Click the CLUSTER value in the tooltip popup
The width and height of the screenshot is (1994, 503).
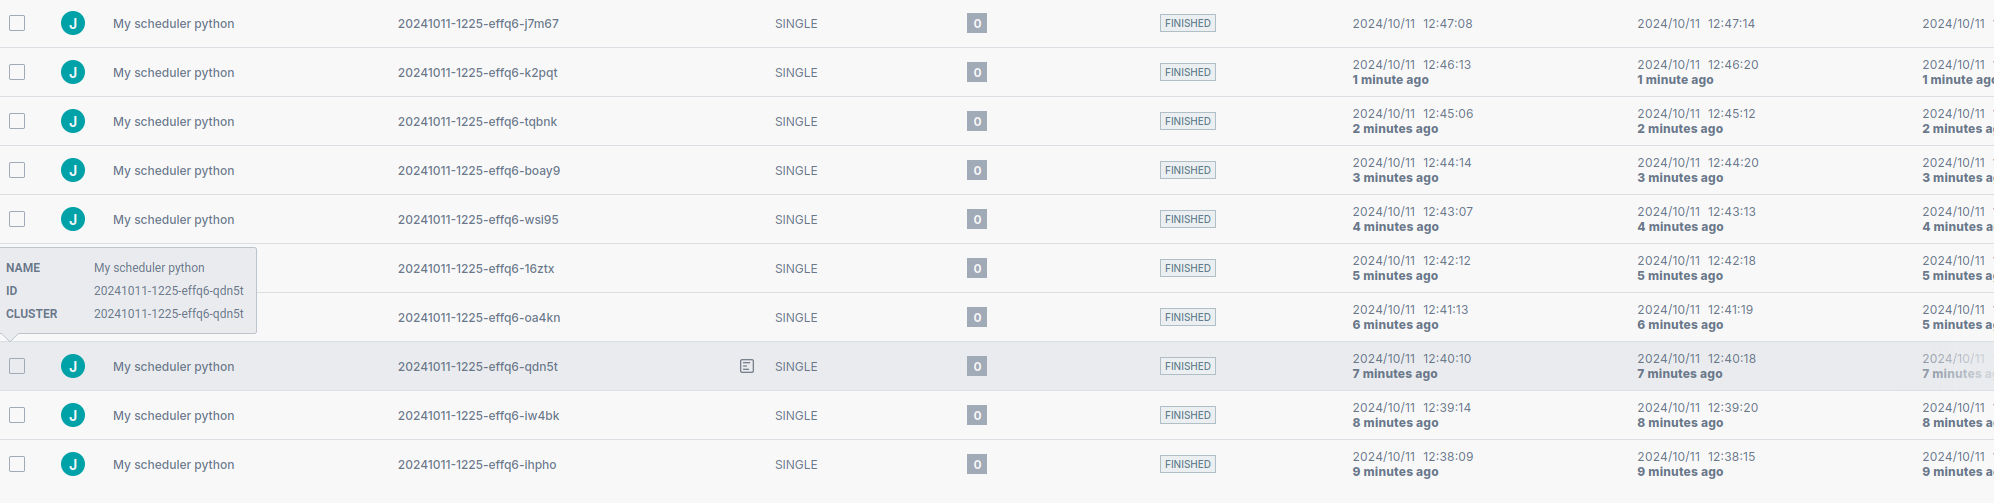(x=169, y=313)
